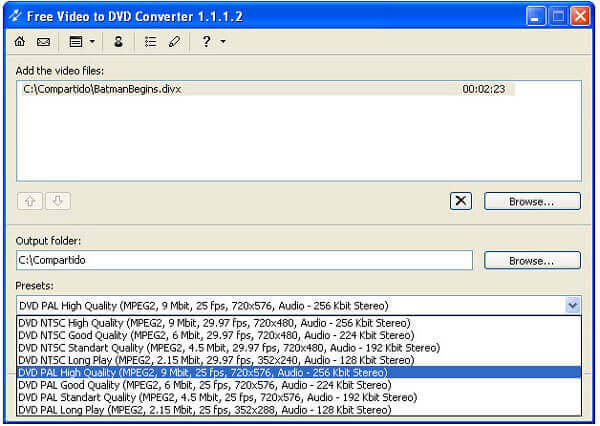Screen dimensions: 600x426
Task: Click the window layout toolbar icon
Action: tap(76, 41)
